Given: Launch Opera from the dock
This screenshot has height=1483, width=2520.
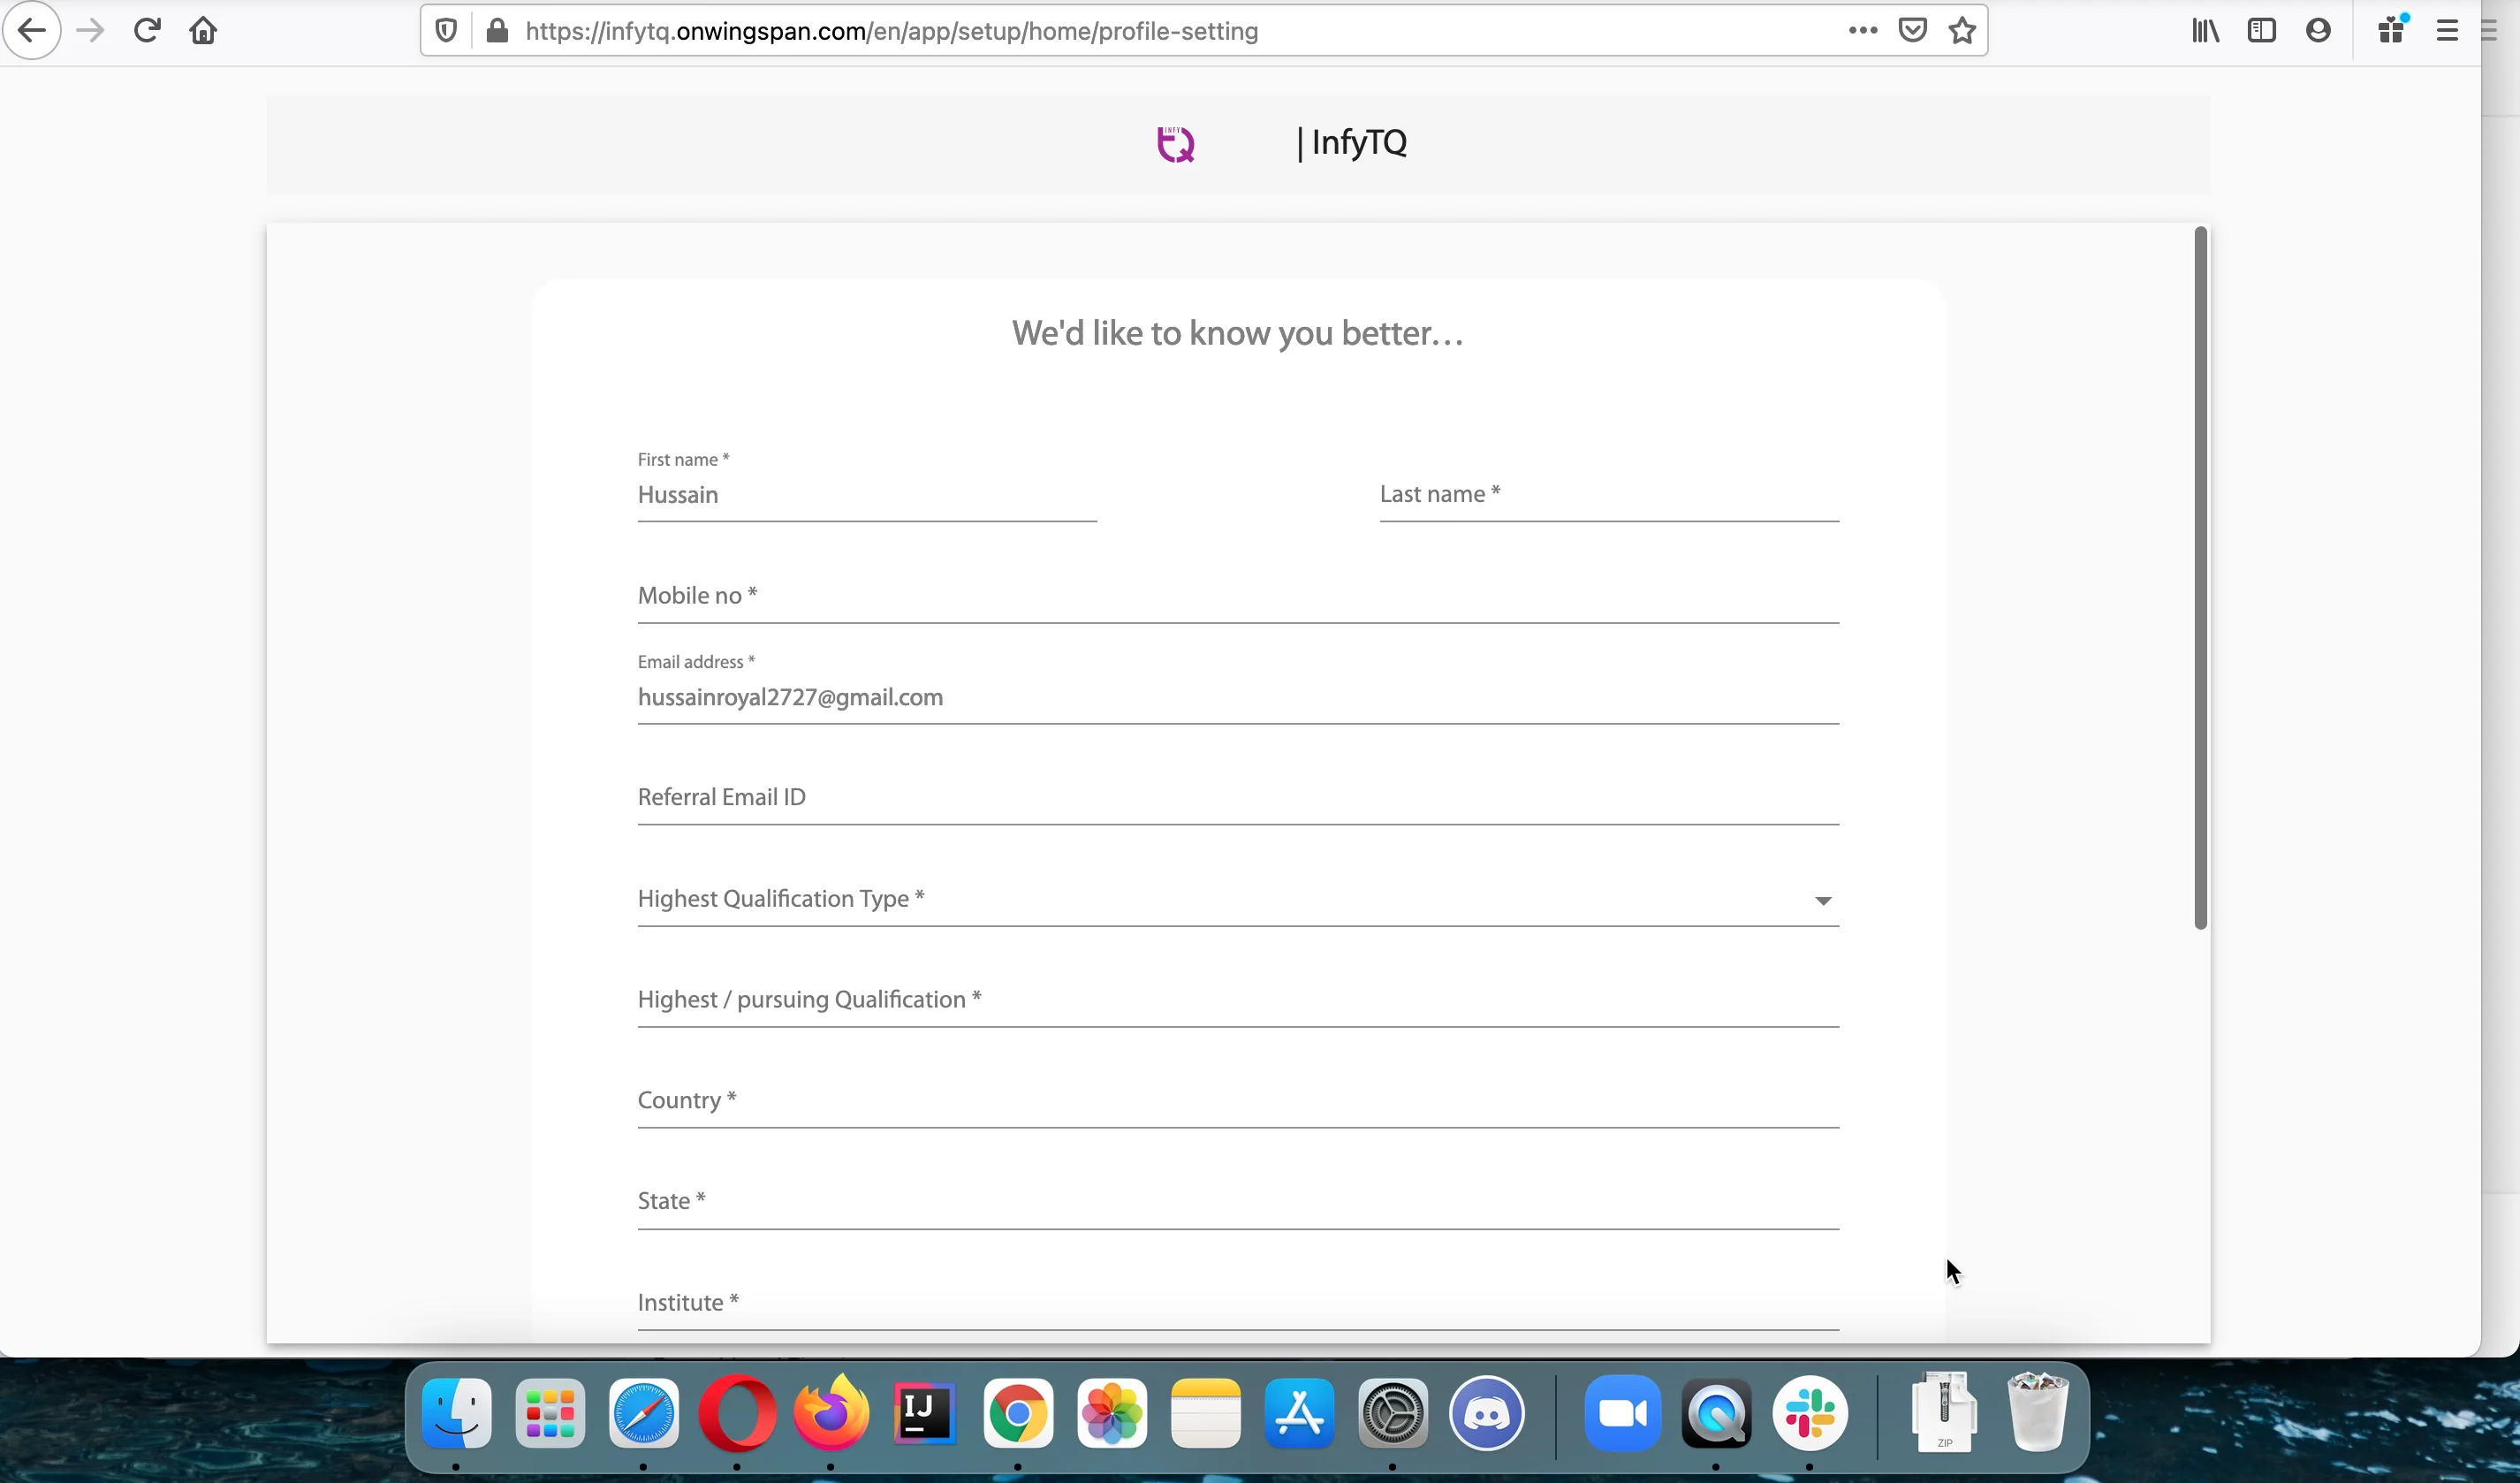Looking at the screenshot, I should coord(737,1413).
